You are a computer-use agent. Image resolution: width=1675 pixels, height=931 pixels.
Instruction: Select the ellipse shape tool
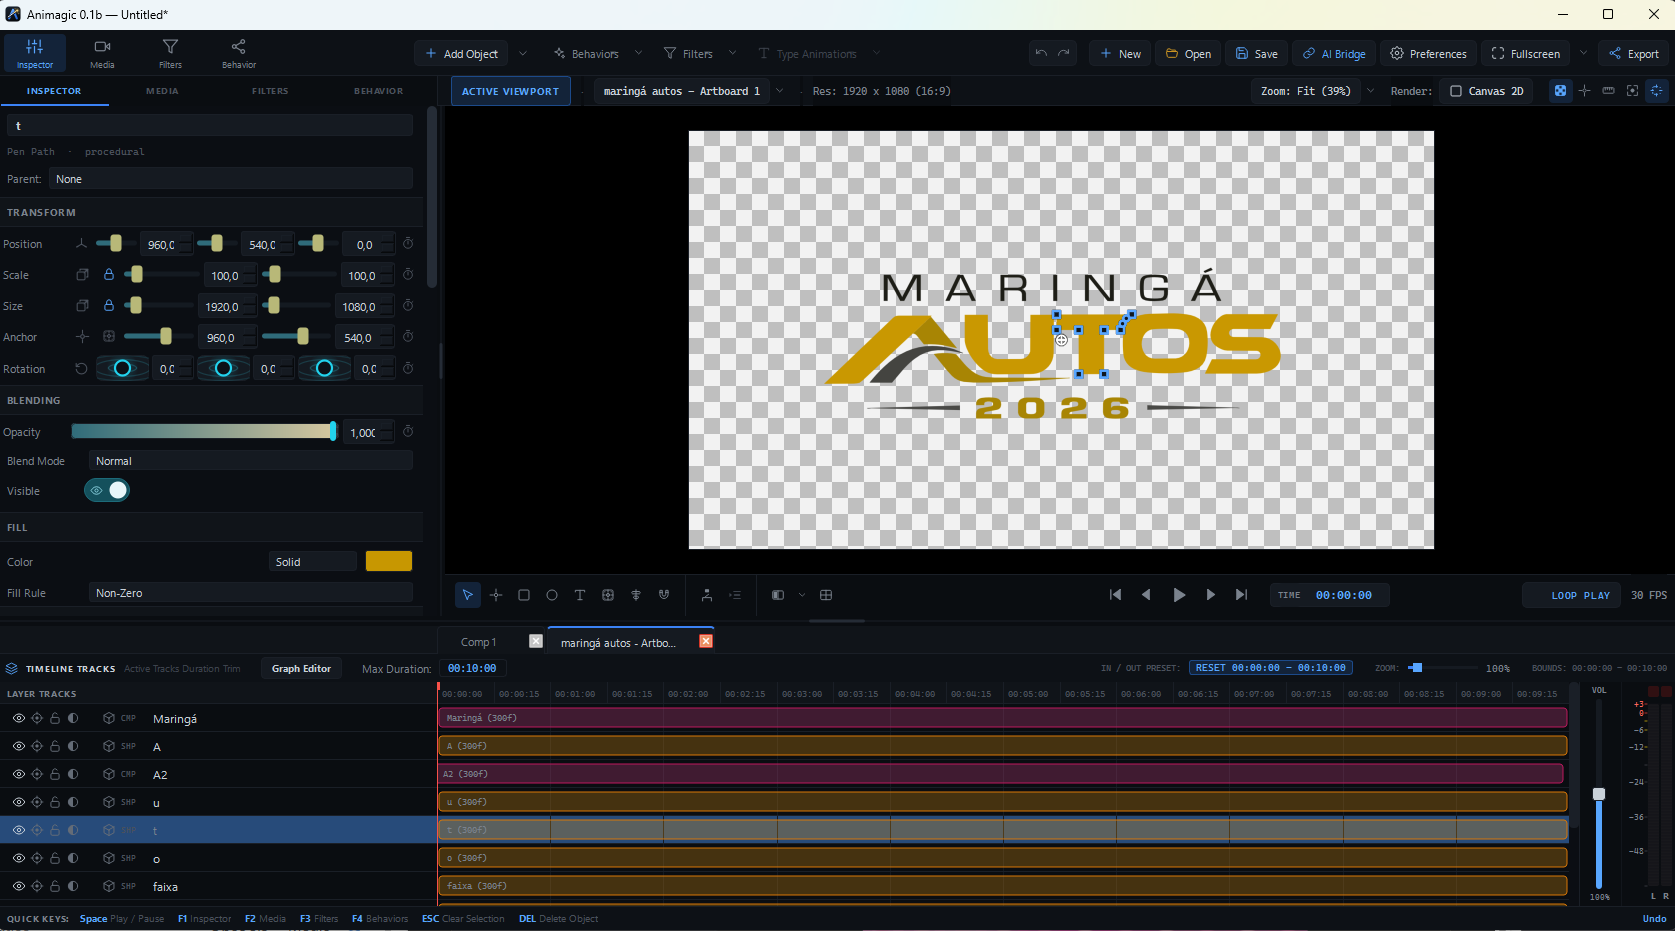(x=552, y=595)
